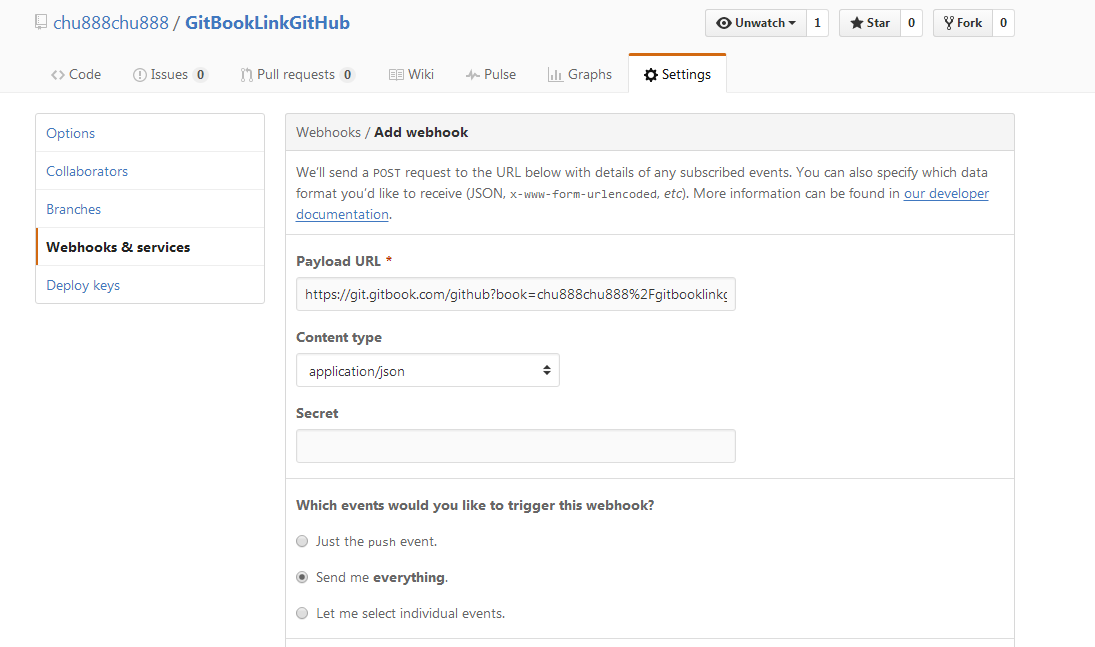Screen dimensions: 1095x647
Task: Click the chu888chu888 owner link
Action: 111,22
